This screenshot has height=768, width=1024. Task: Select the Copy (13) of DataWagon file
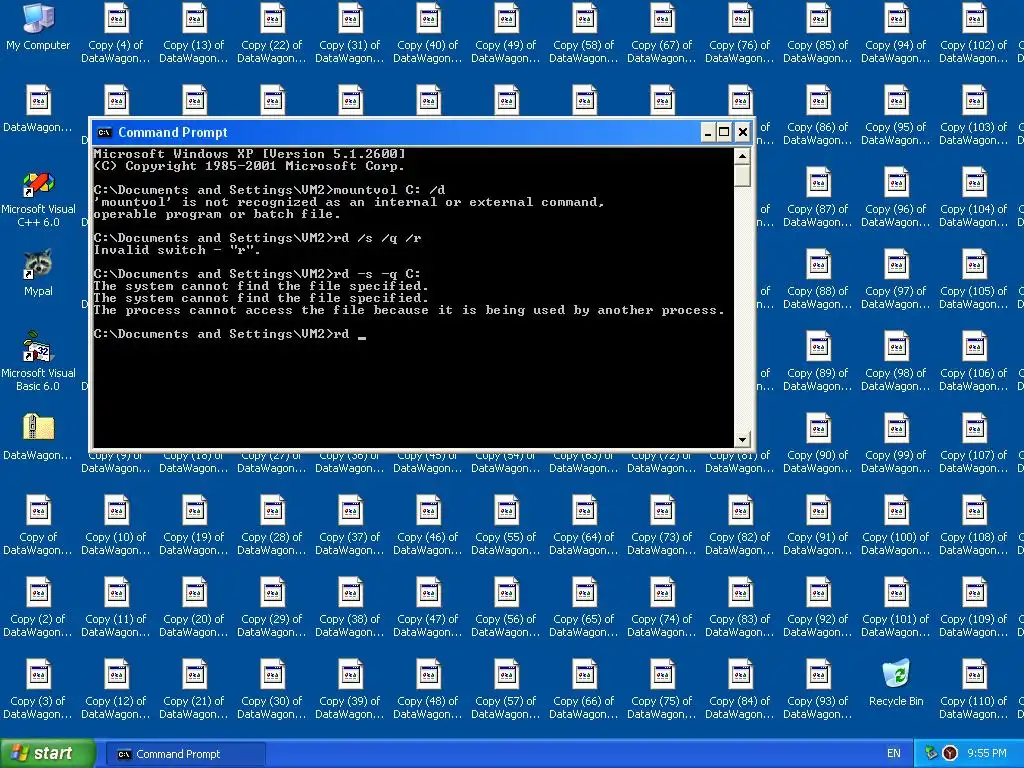[194, 33]
